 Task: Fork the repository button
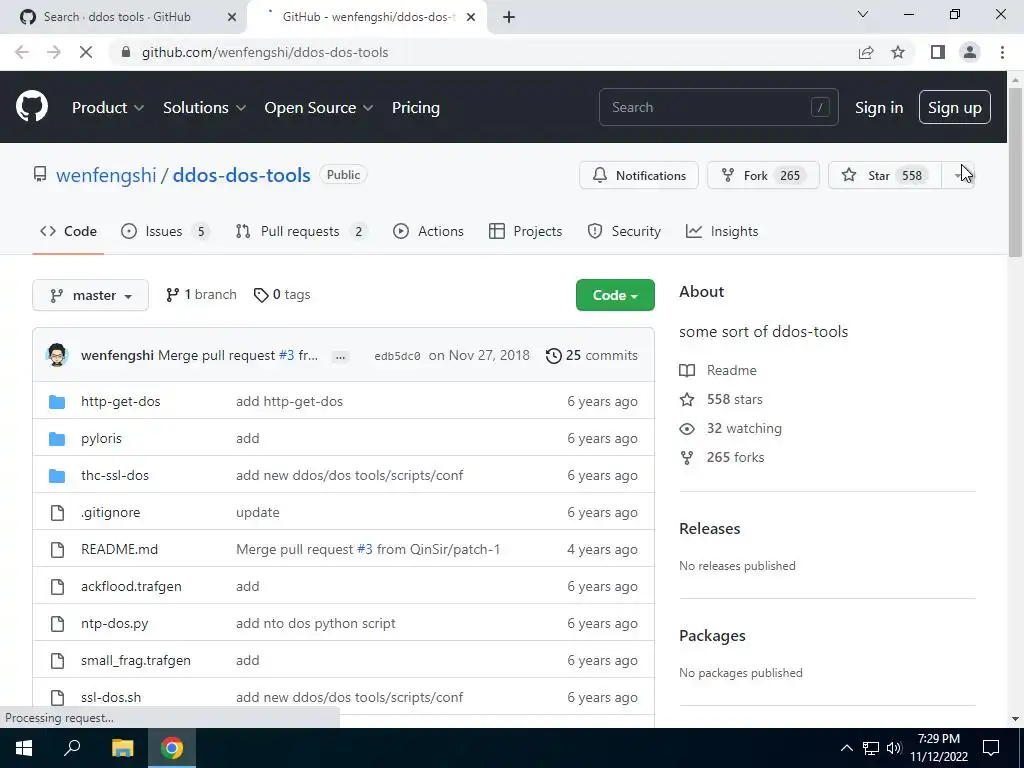coord(763,175)
